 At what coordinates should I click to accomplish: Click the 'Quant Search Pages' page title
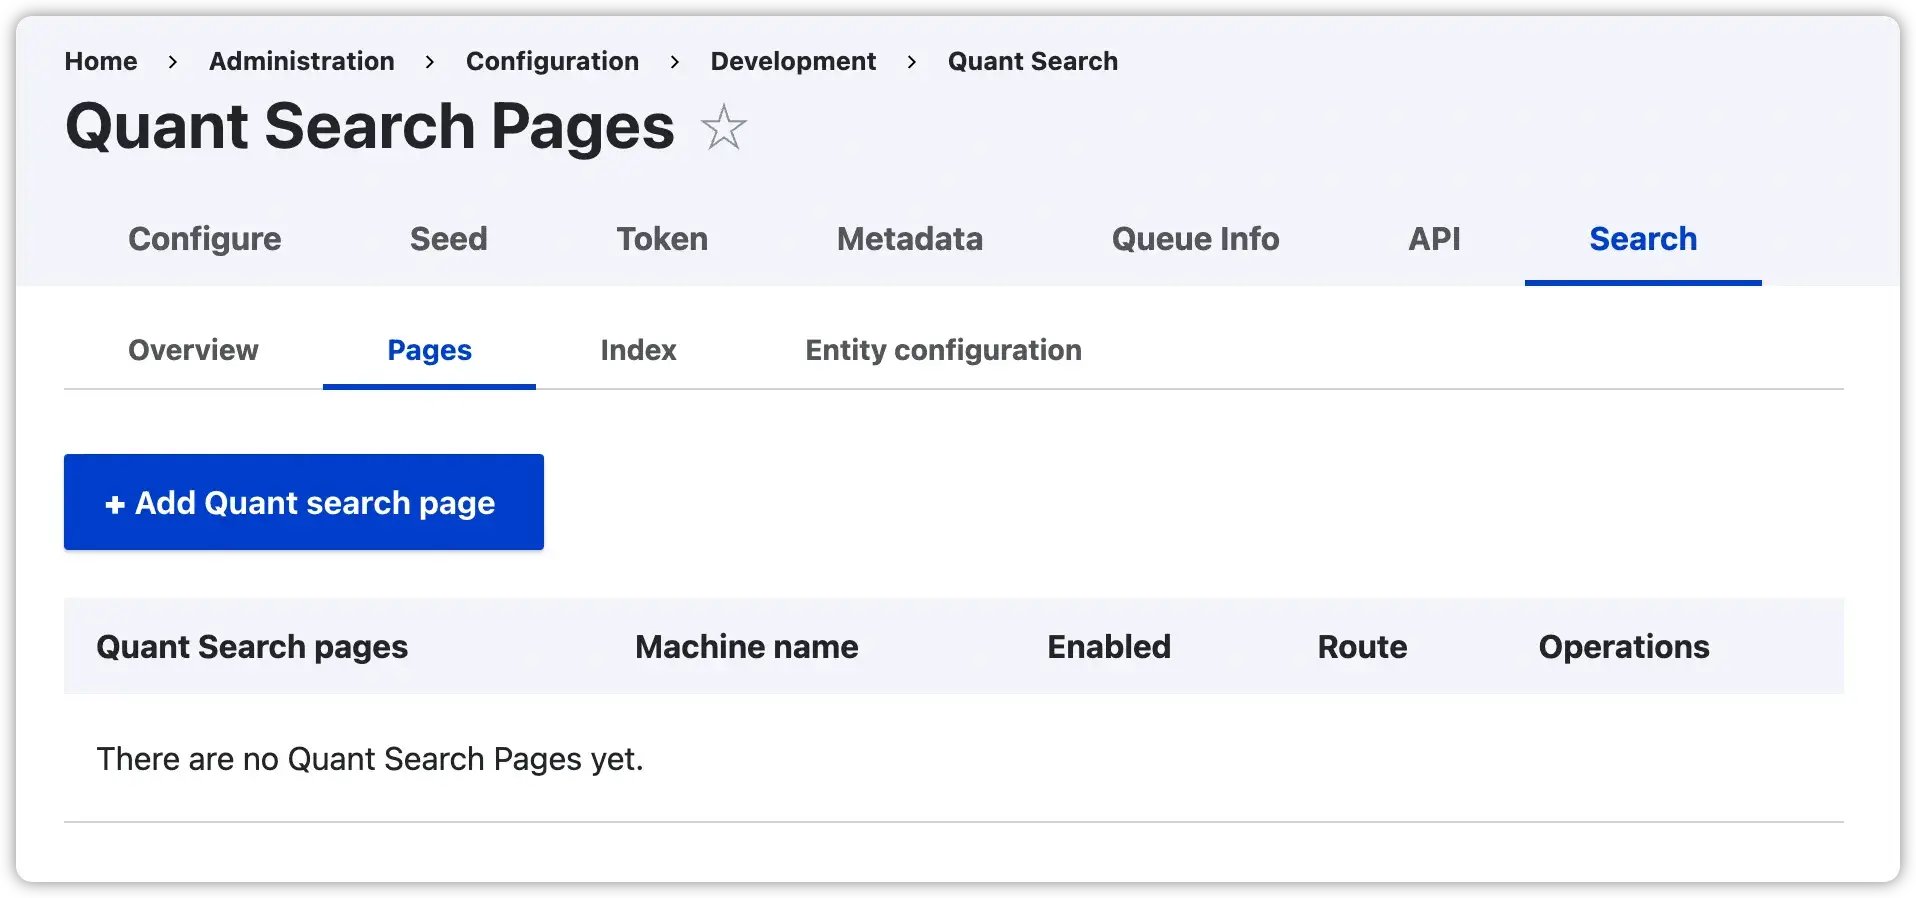click(x=370, y=127)
